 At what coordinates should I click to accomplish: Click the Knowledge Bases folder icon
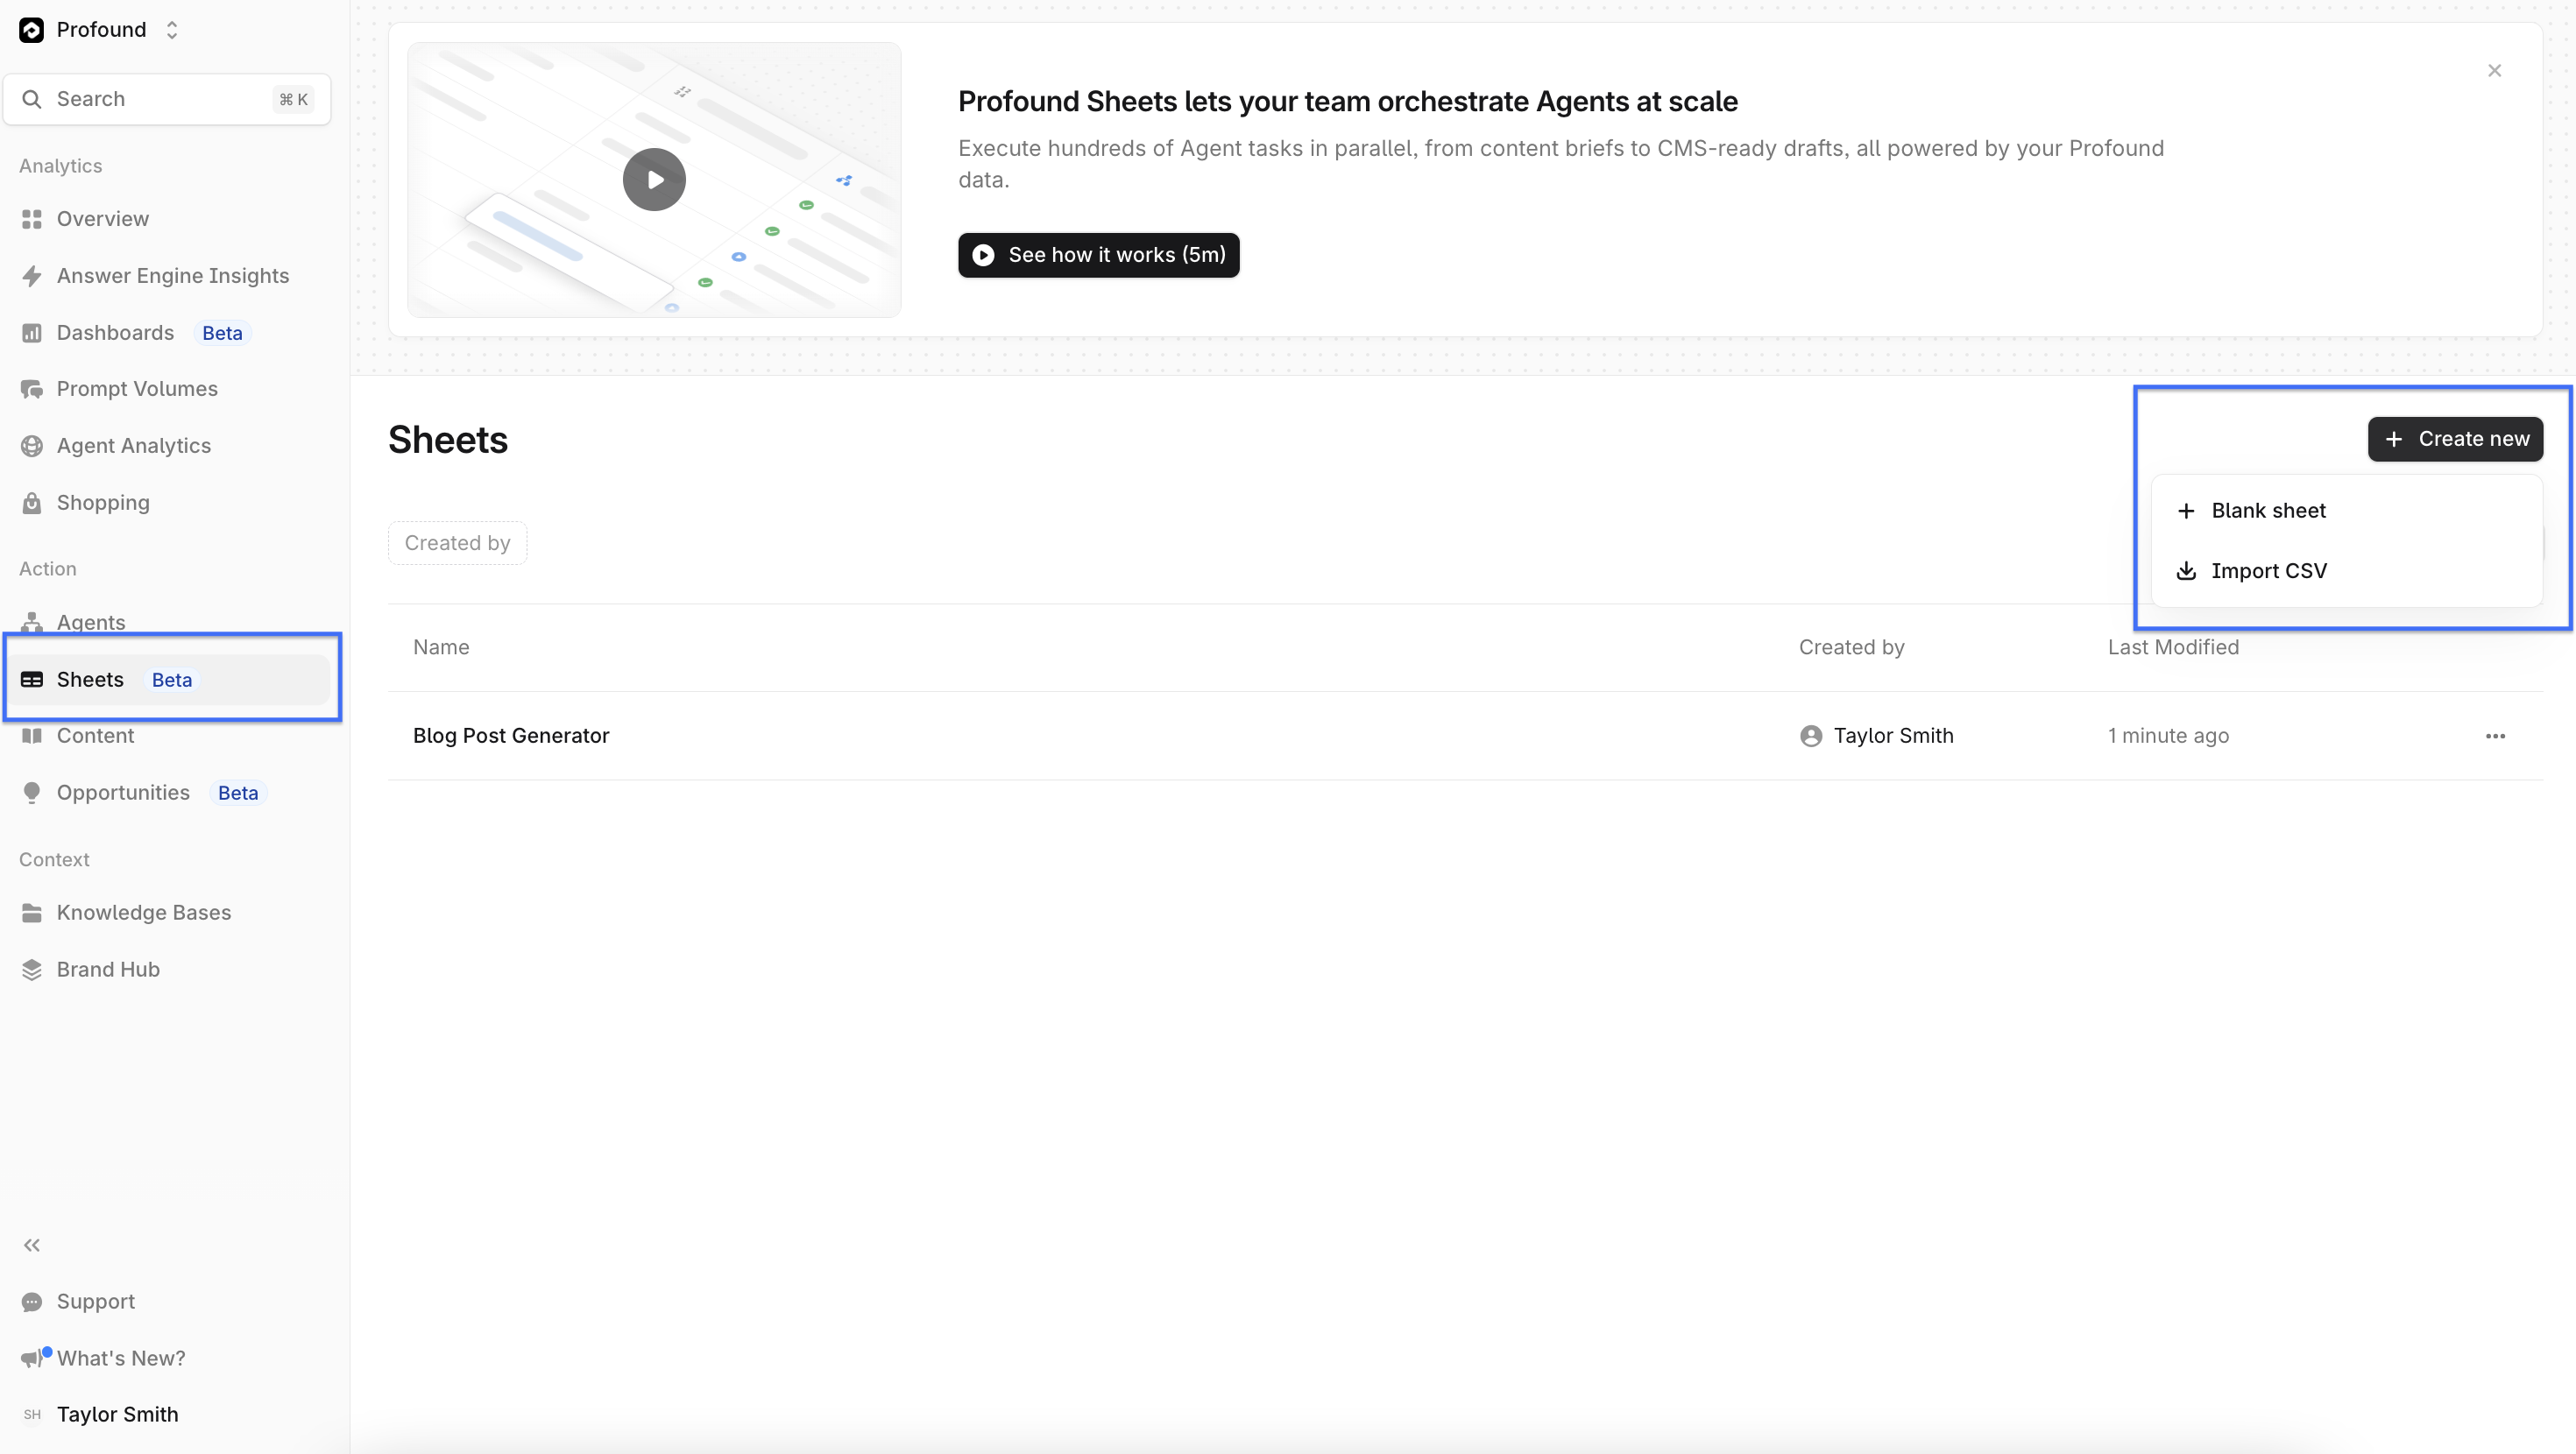[x=32, y=913]
